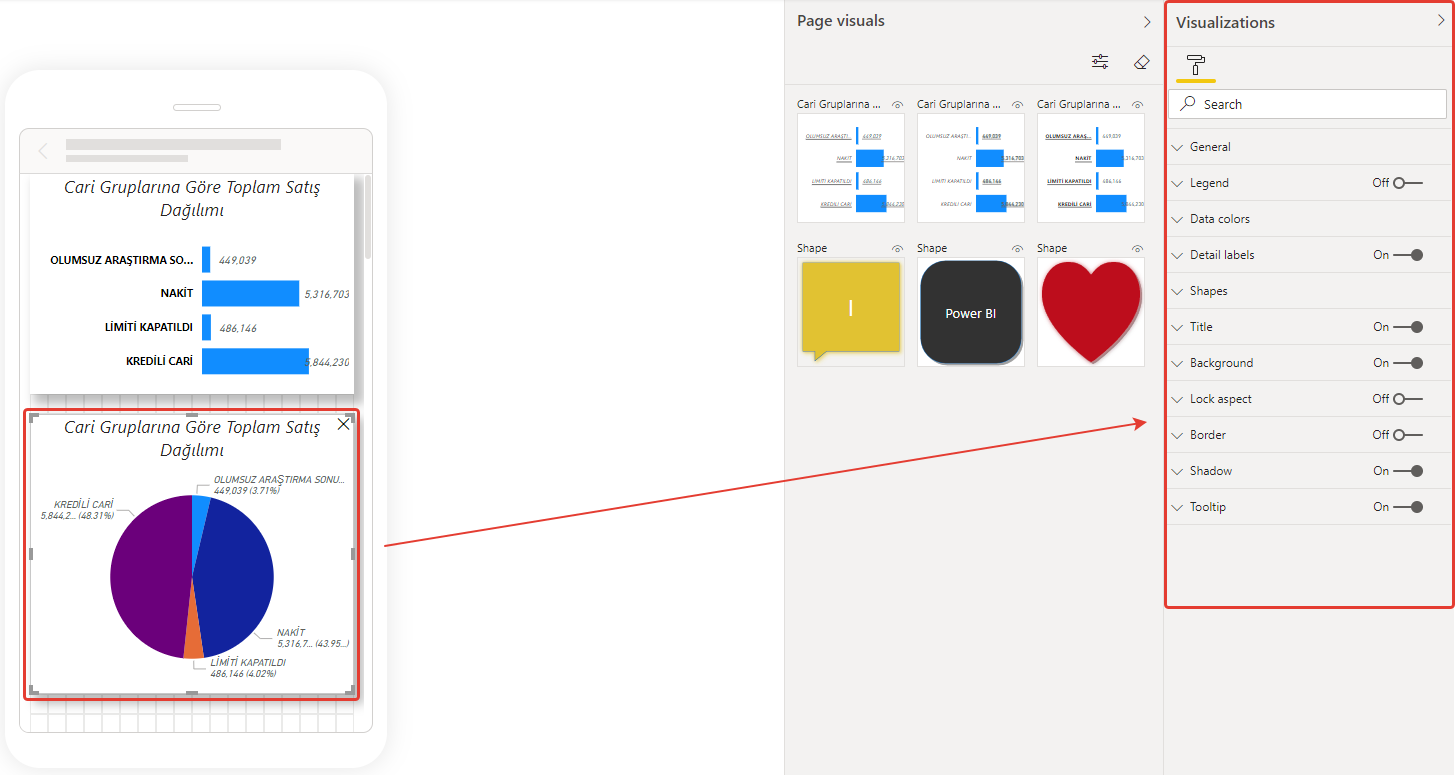This screenshot has height=775, width=1455.
Task: Click the format paint roller icon
Action: 1195,64
